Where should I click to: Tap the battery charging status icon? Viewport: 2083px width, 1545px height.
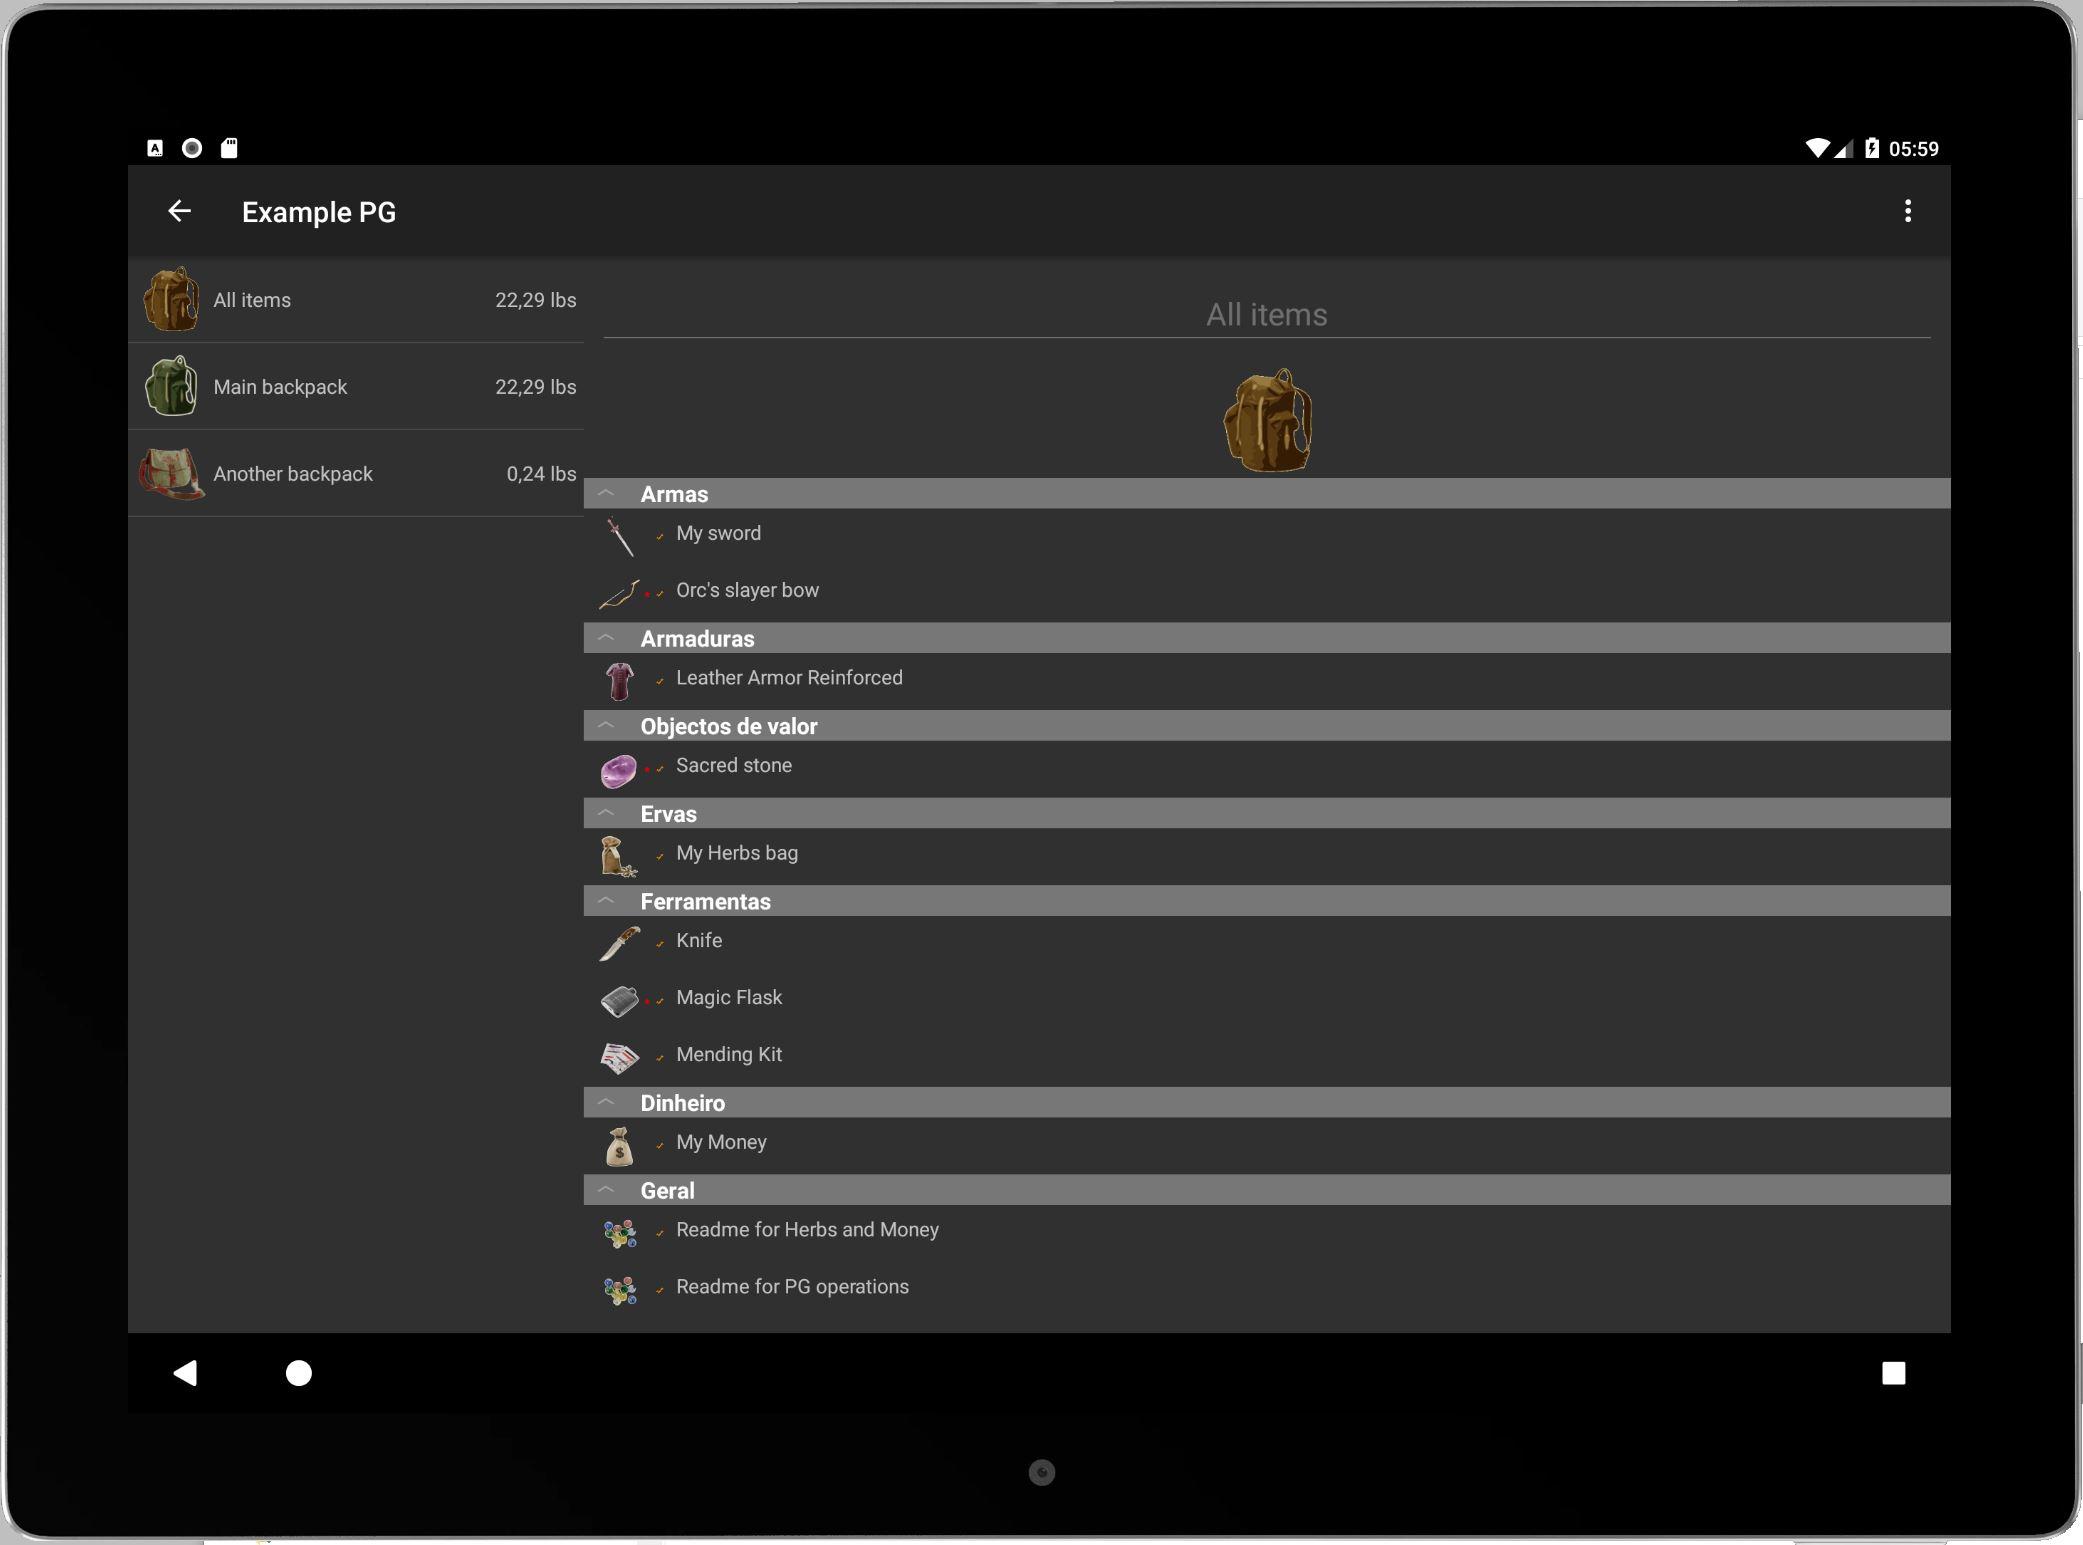click(x=1871, y=148)
